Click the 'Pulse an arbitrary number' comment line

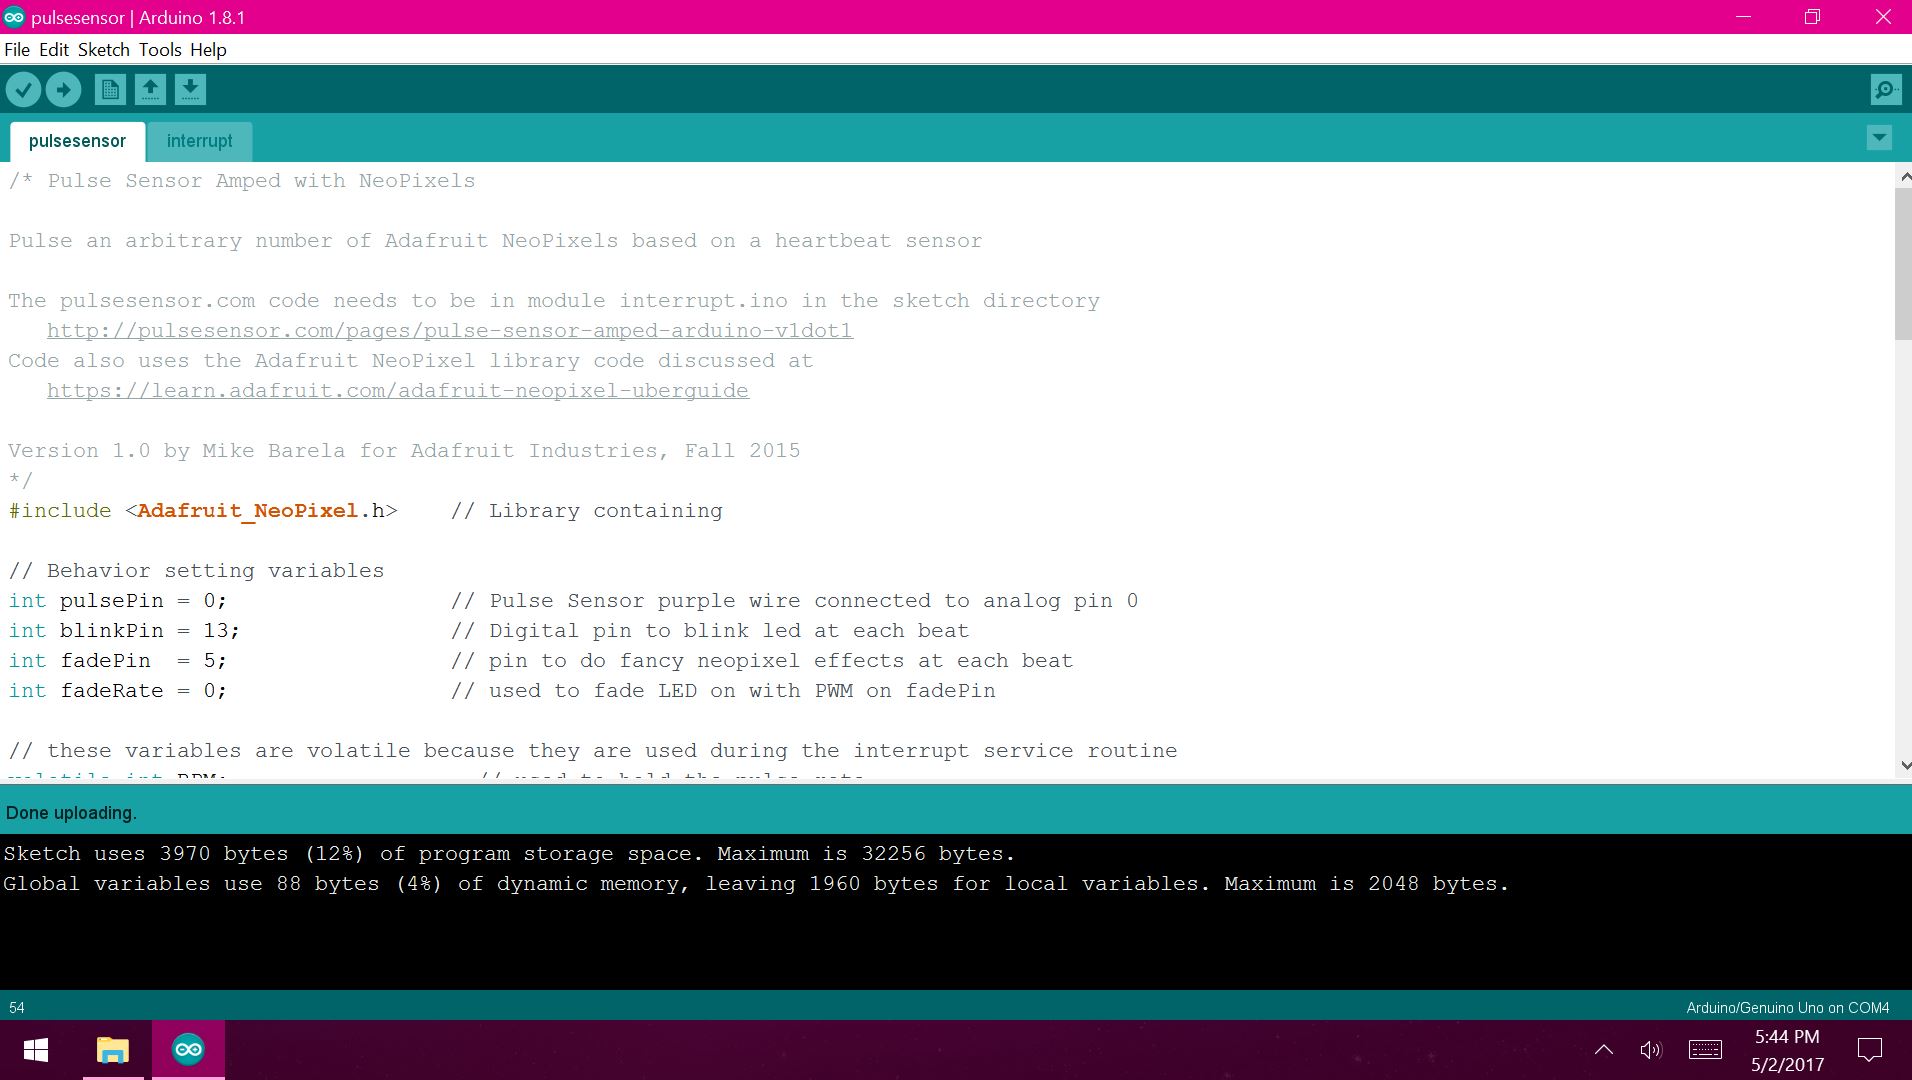coord(495,241)
